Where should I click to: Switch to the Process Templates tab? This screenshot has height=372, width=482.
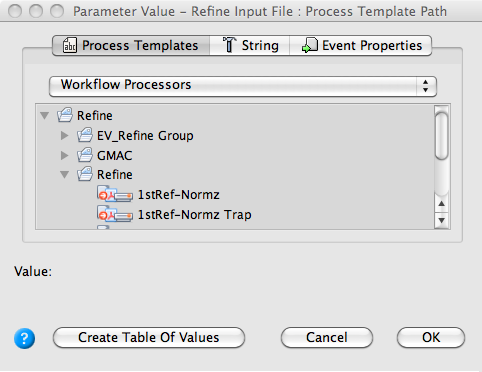[131, 45]
